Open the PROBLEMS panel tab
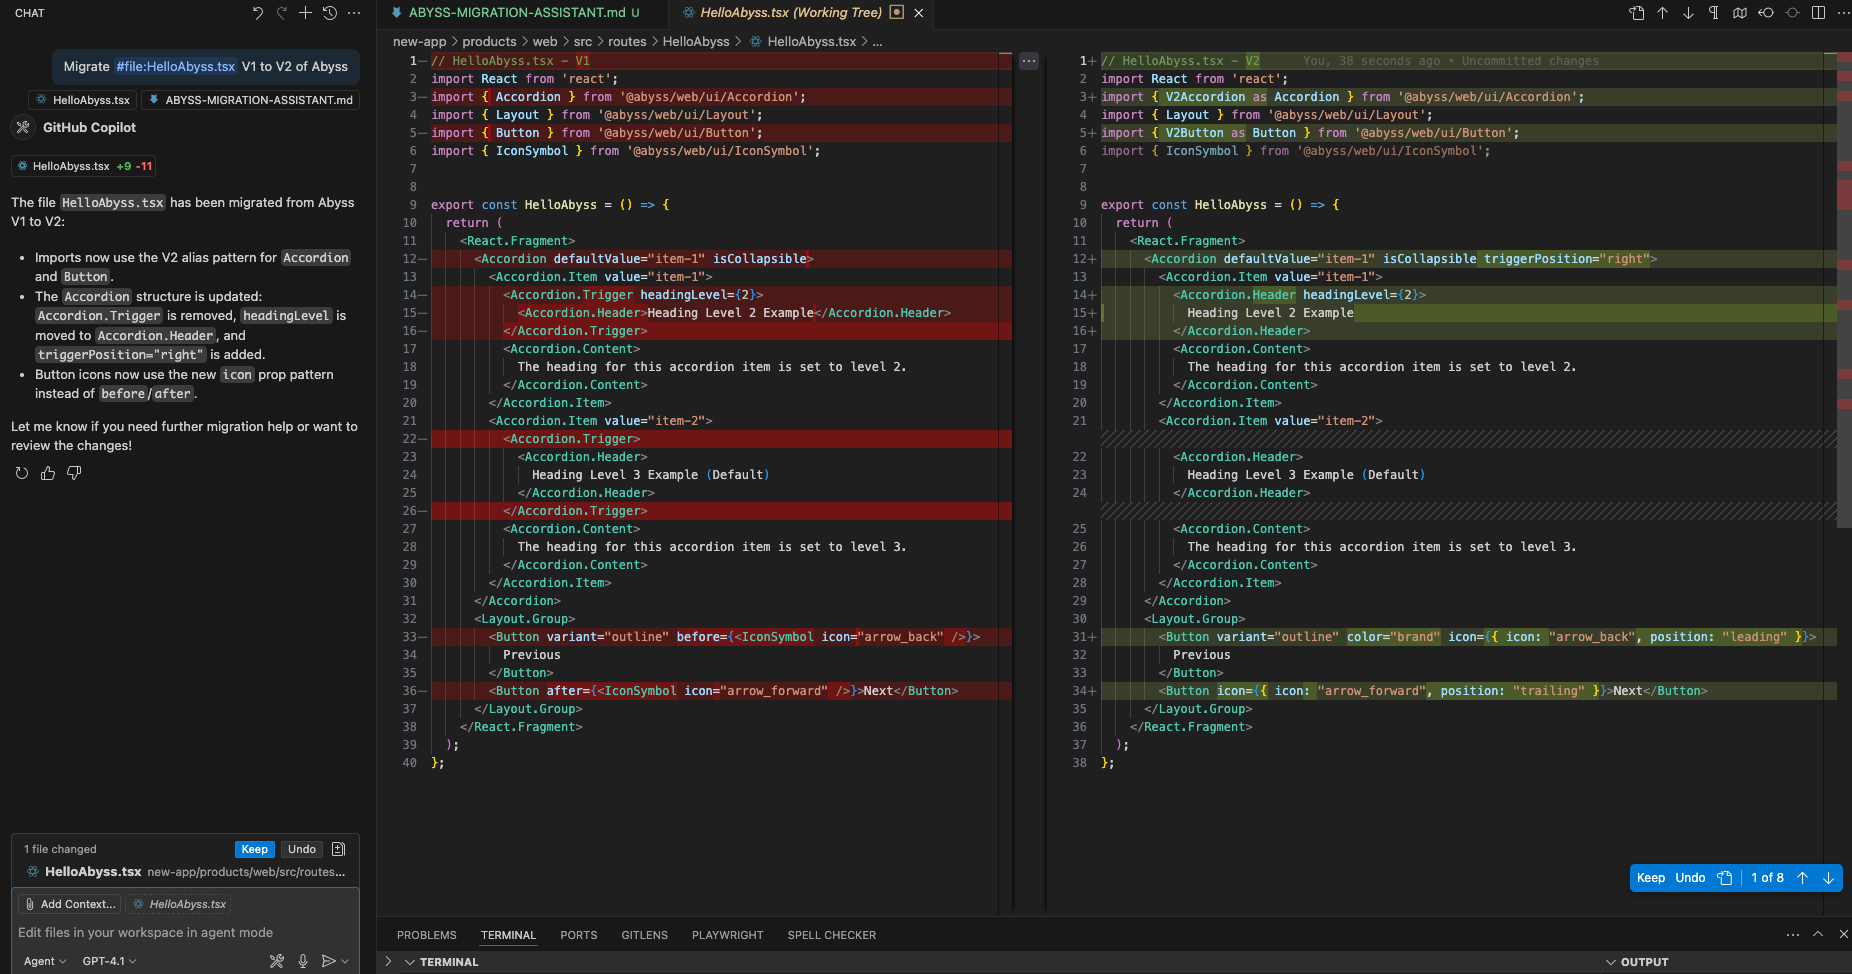1852x974 pixels. [x=426, y=935]
